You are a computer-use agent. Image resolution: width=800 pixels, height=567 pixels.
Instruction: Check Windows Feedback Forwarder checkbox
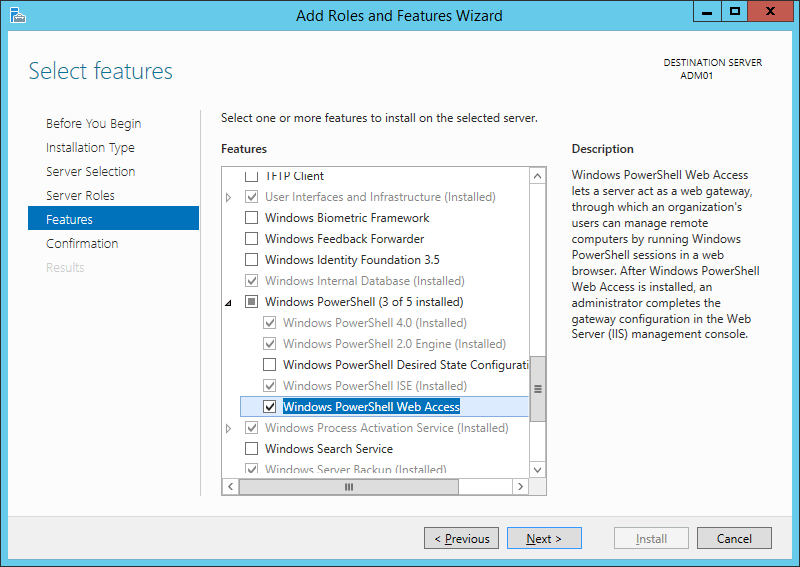[252, 239]
